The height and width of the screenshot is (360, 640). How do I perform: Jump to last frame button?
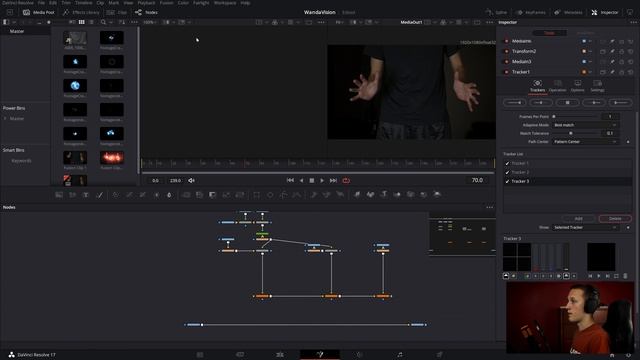point(333,180)
